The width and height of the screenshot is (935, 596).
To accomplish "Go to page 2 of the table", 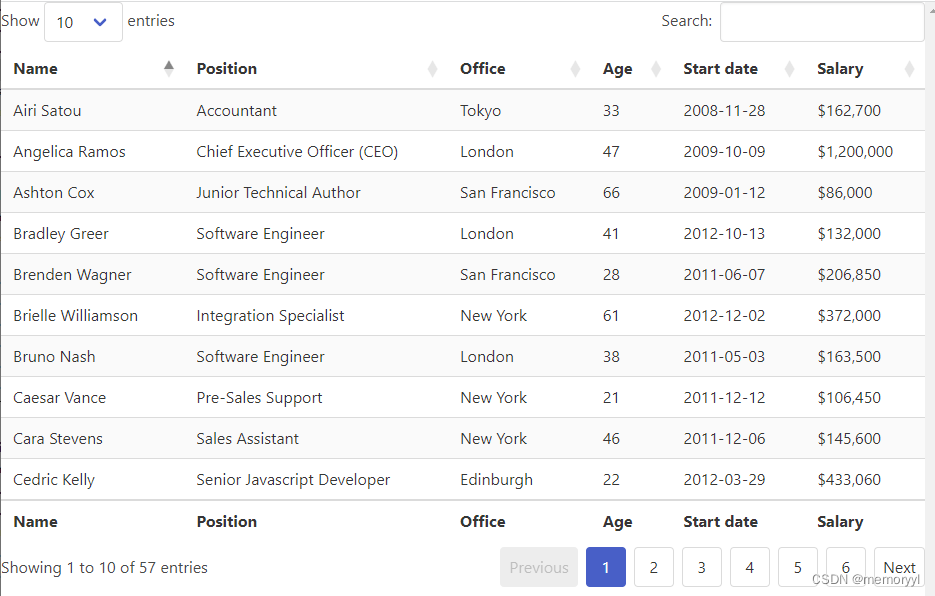I will pos(654,567).
